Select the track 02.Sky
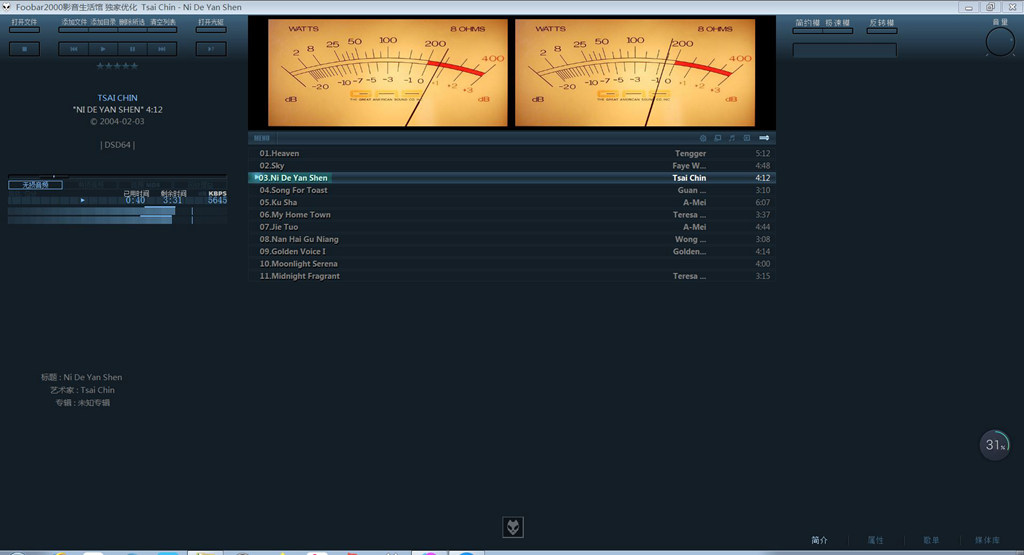The width and height of the screenshot is (1024, 555). click(x=512, y=166)
